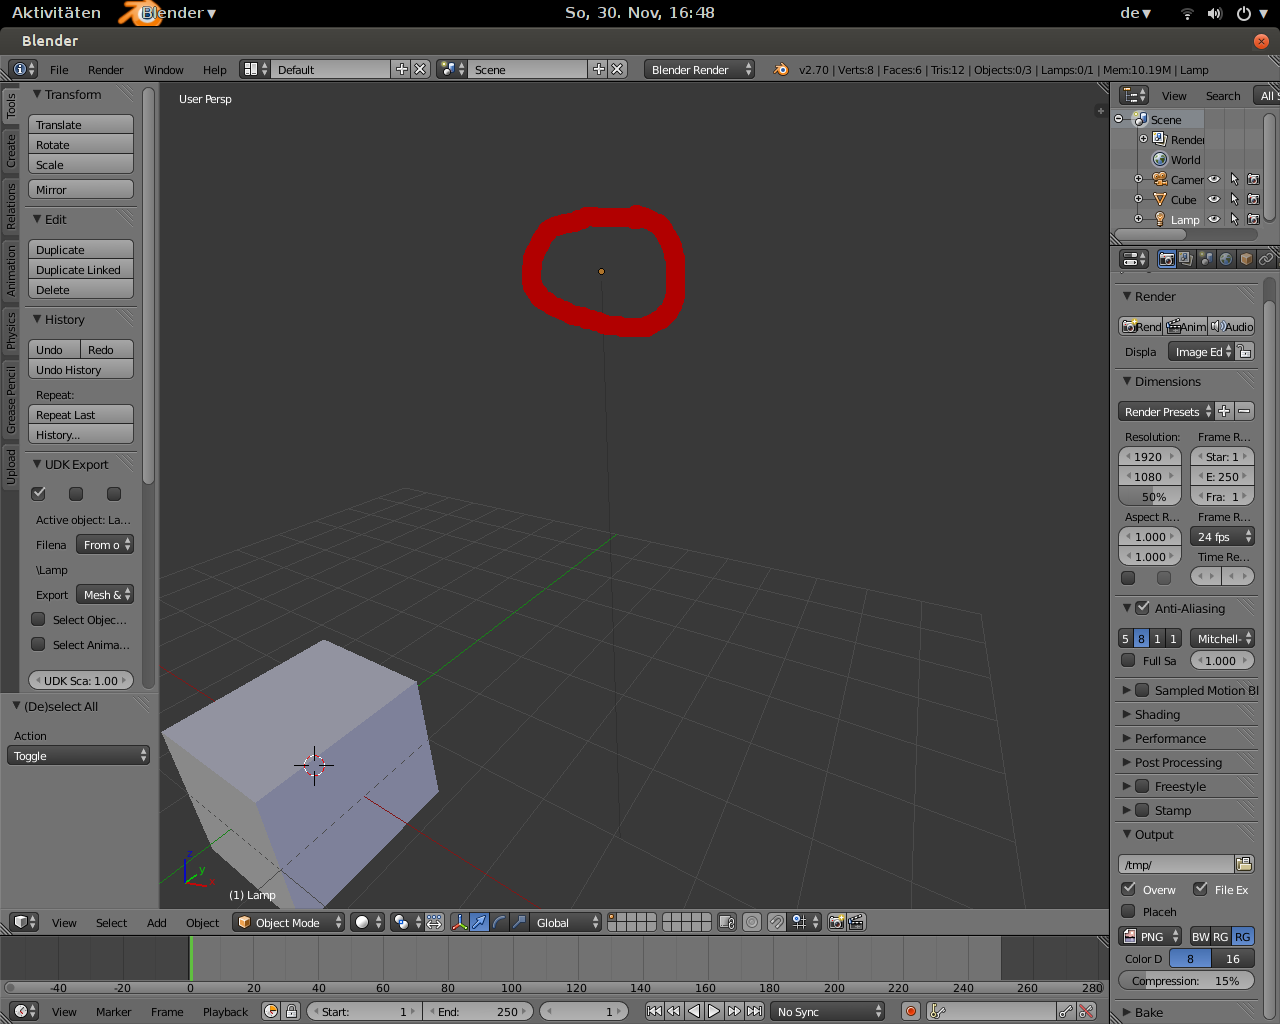Toggle the lock-to-scene padlock in Display row

1245,351
